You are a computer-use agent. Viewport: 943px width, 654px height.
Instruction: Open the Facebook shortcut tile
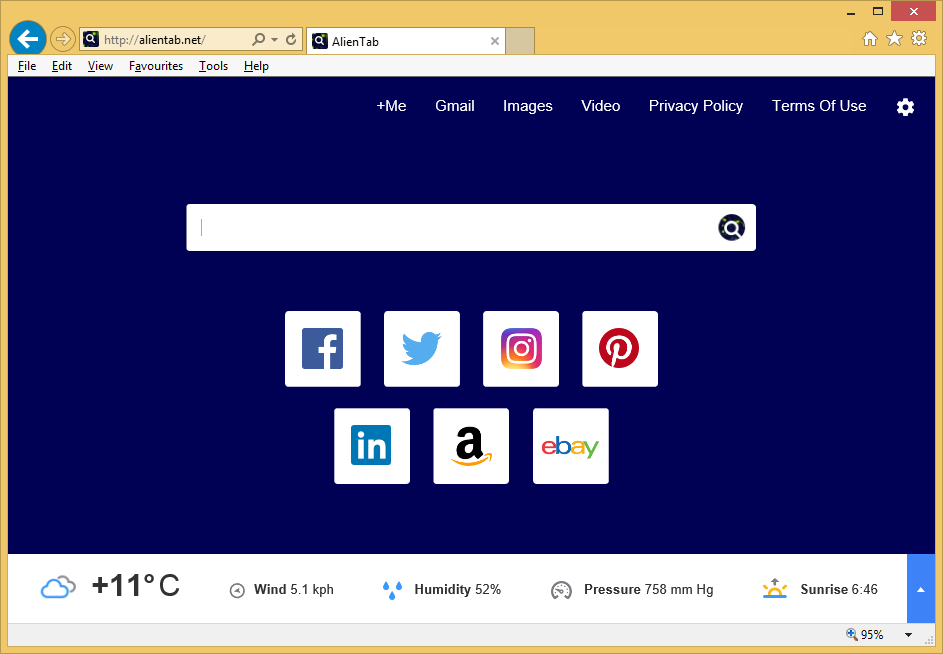(323, 349)
